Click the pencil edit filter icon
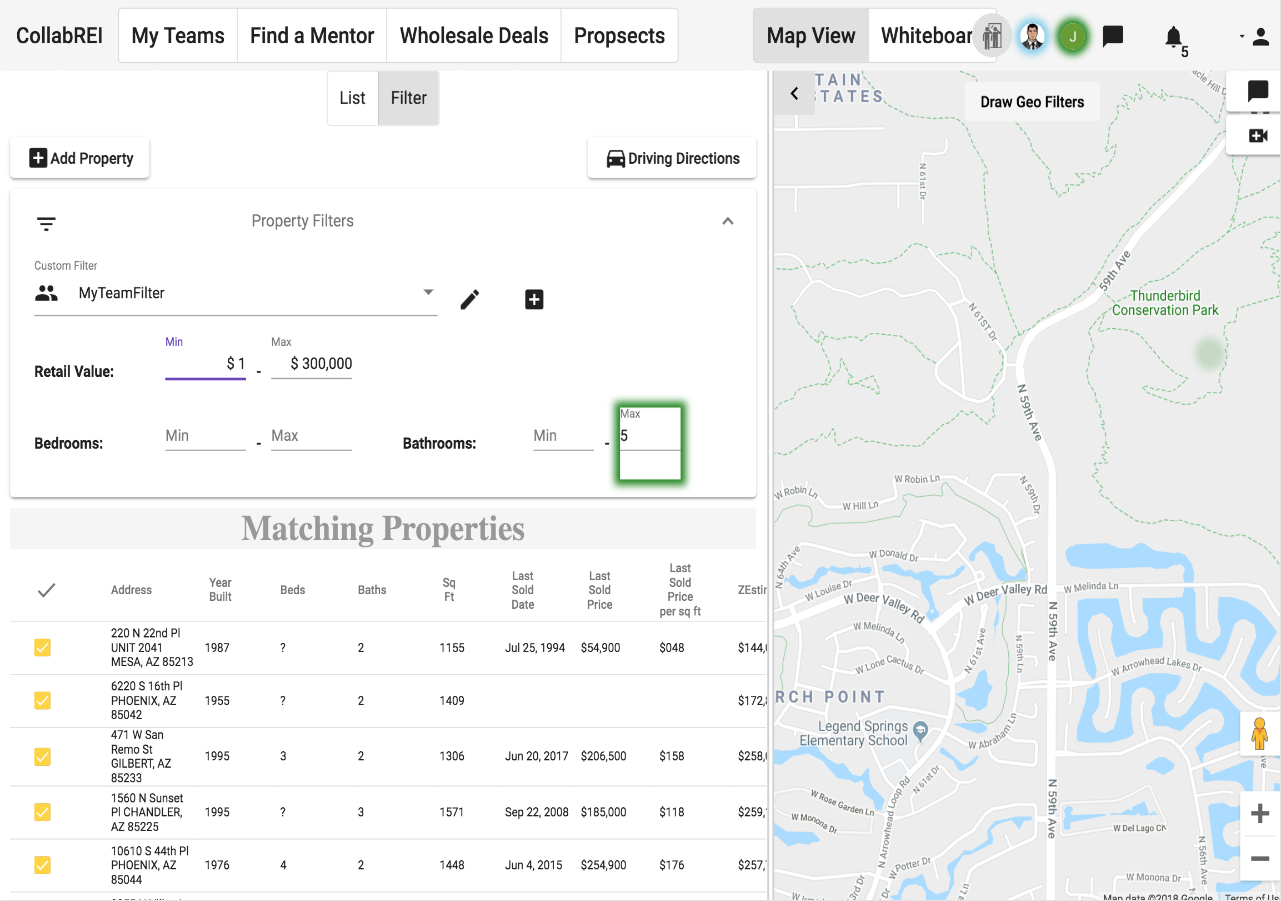The width and height of the screenshot is (1281, 901). (x=470, y=299)
